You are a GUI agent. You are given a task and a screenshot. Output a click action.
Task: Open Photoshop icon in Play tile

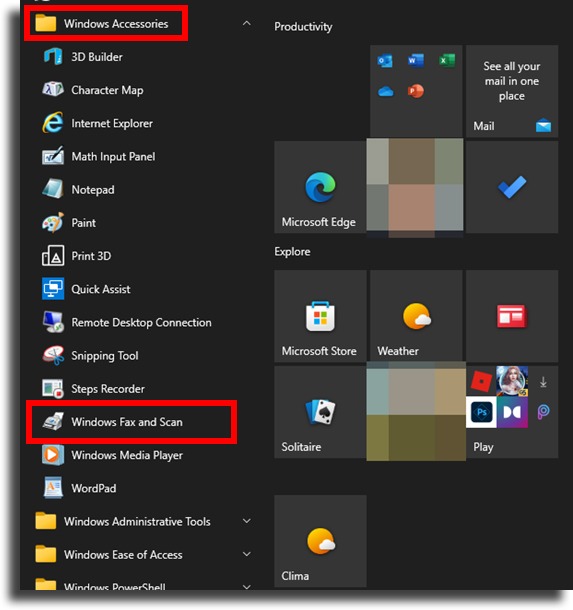481,412
